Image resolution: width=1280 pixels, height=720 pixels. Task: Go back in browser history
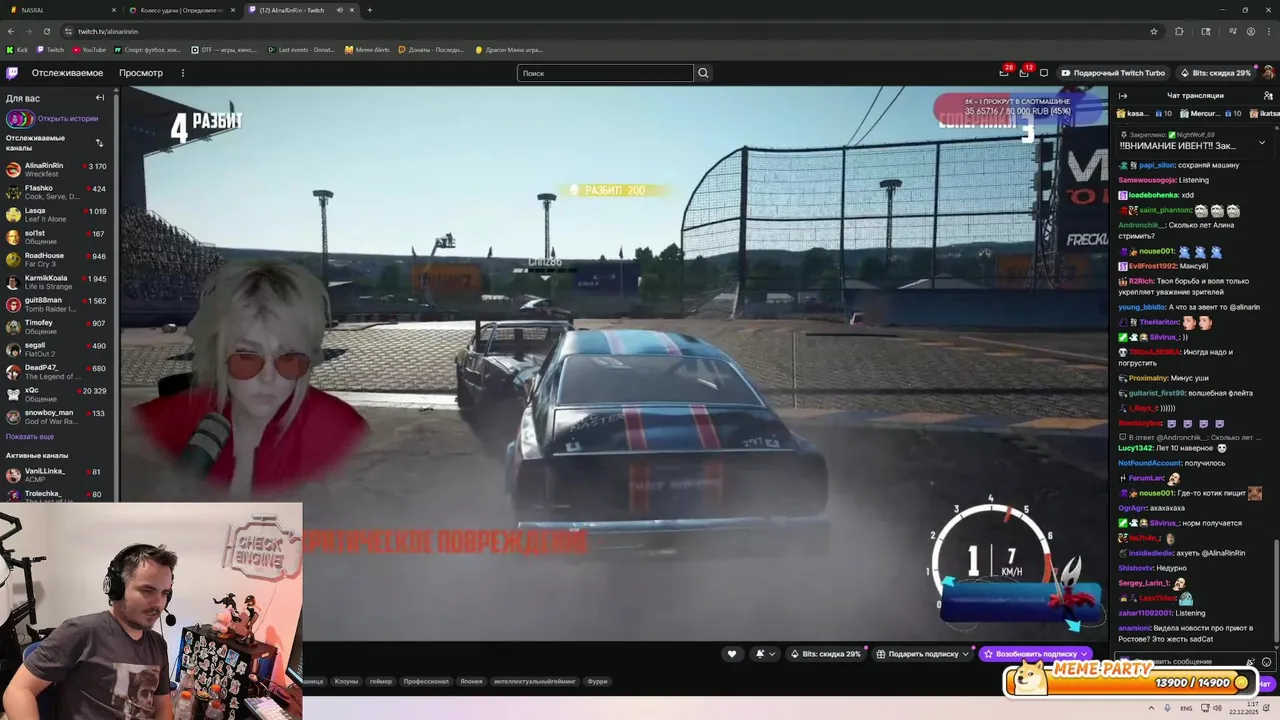(11, 31)
